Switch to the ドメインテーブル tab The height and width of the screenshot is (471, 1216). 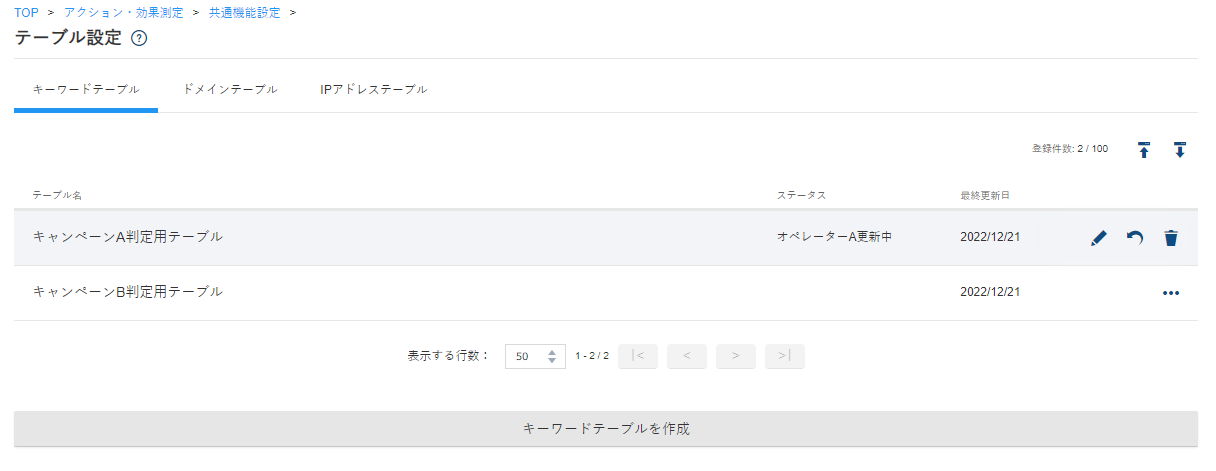230,89
